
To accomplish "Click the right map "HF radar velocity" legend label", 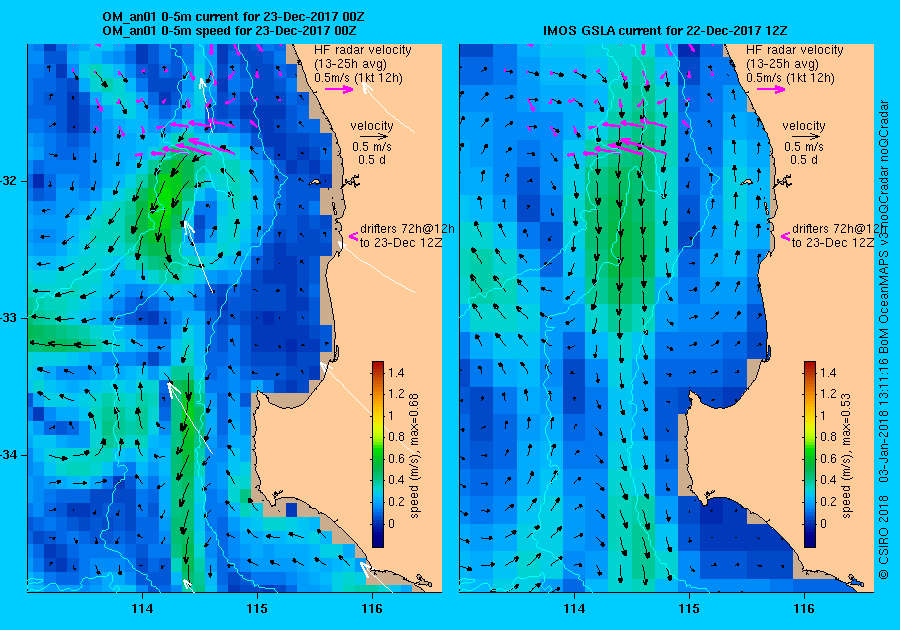I will pyautogui.click(x=795, y=50).
